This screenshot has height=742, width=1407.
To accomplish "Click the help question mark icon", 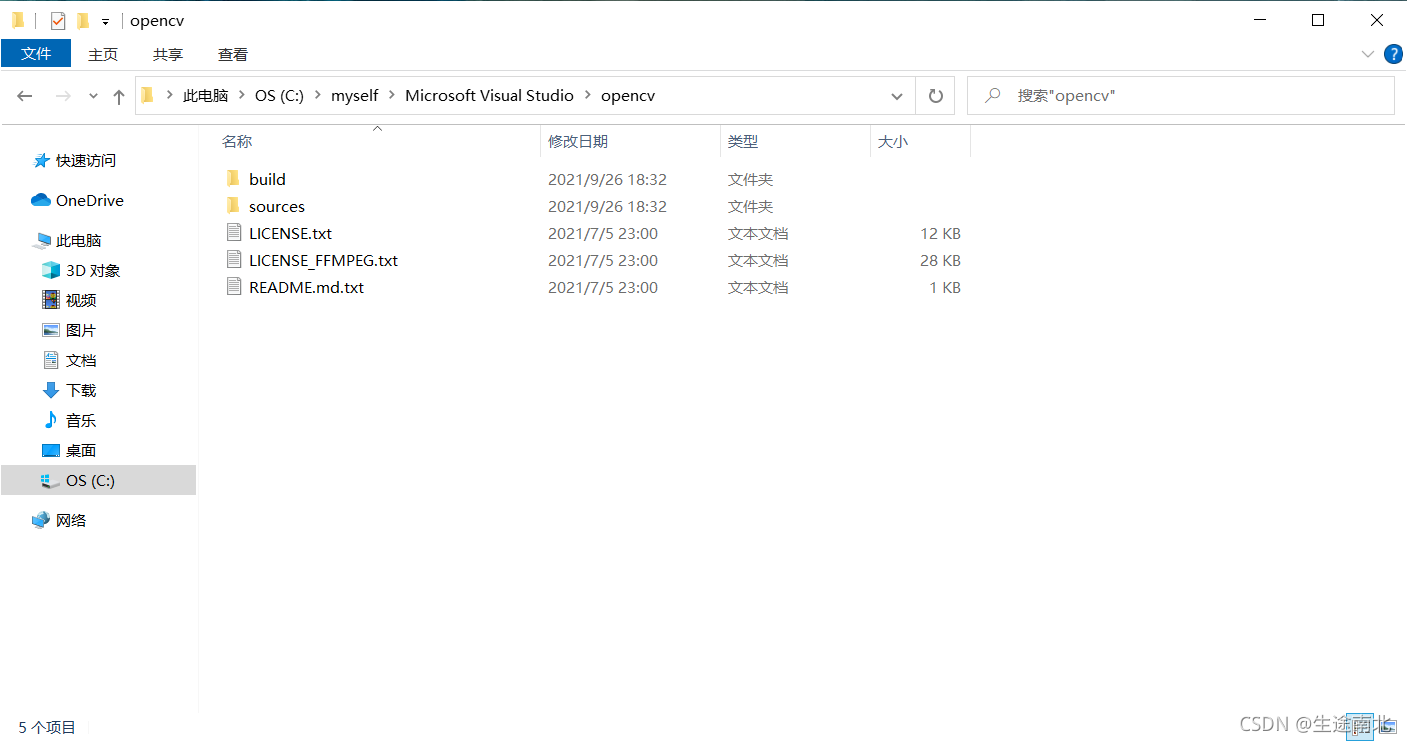I will point(1393,54).
